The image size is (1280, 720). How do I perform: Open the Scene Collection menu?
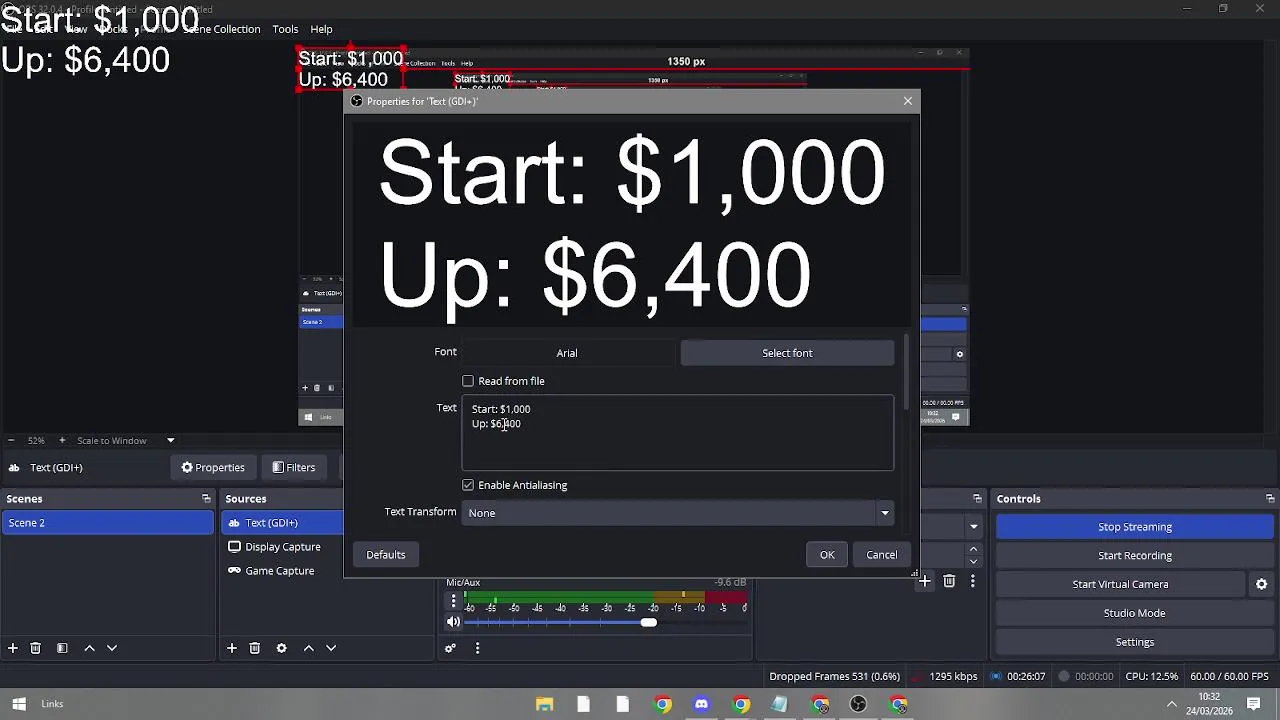click(221, 29)
